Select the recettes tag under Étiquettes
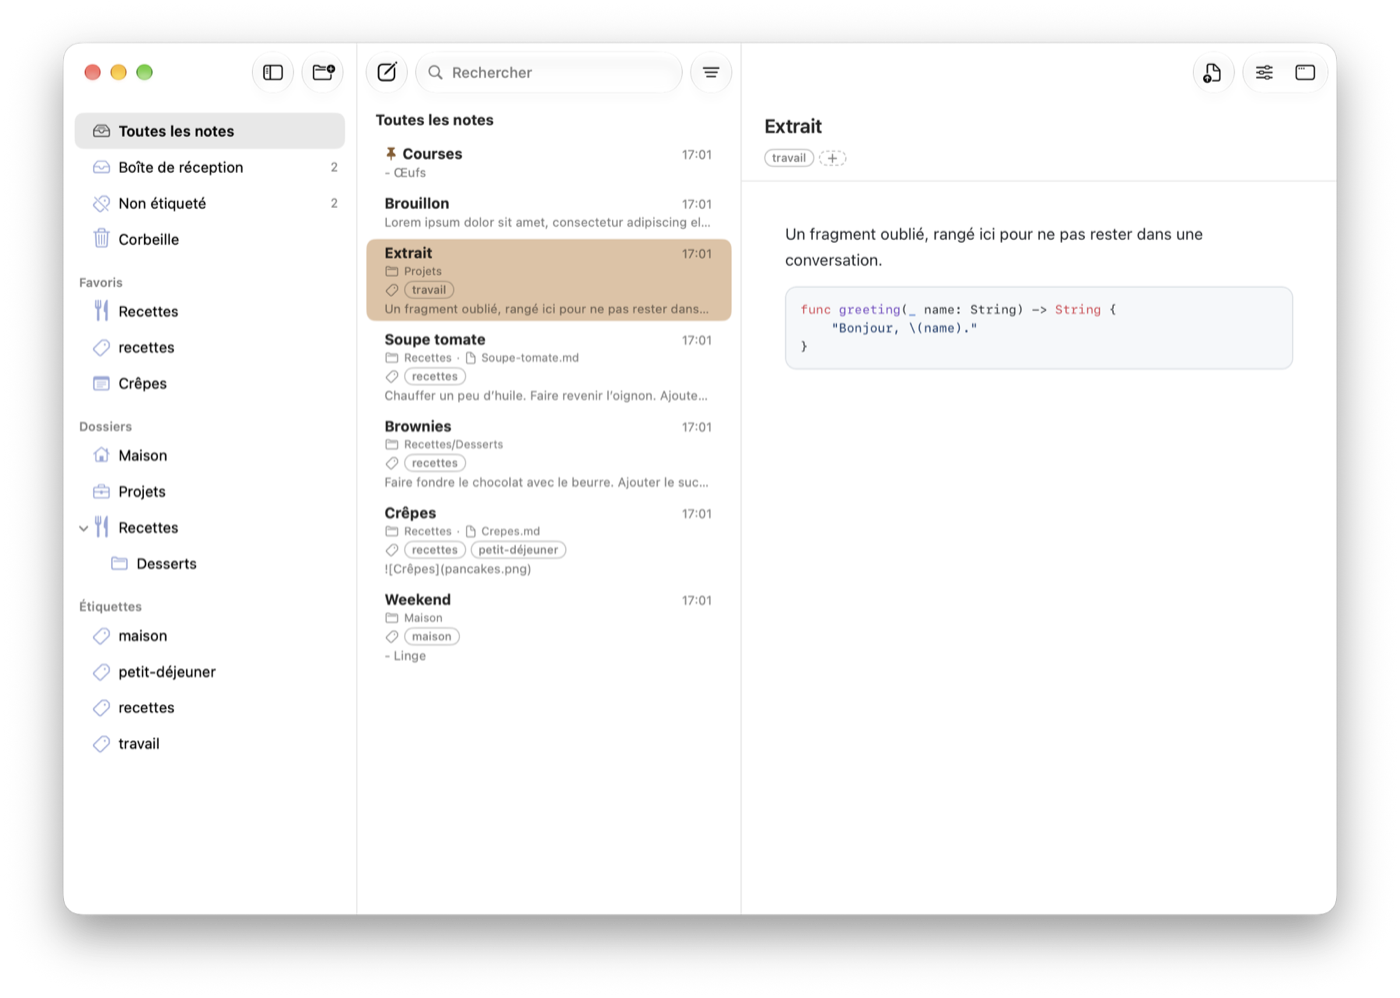This screenshot has width=1400, height=998. 210,707
